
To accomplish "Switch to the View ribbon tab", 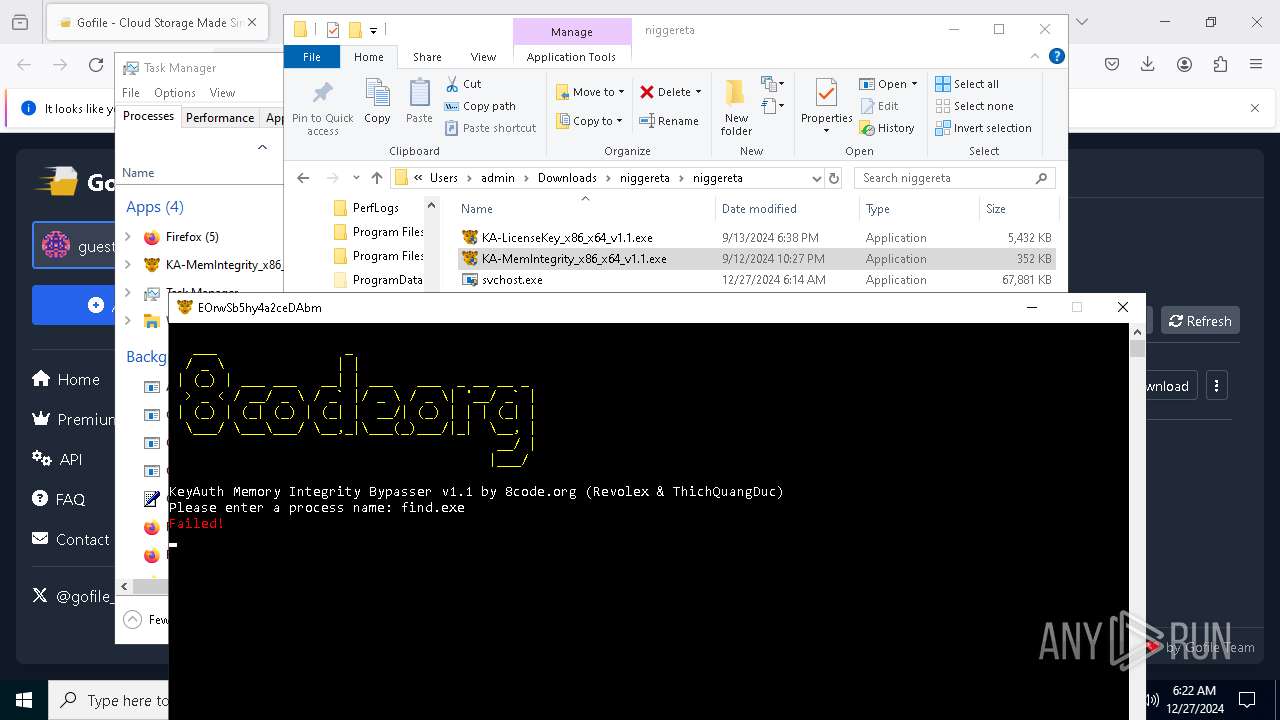I will 483,57.
